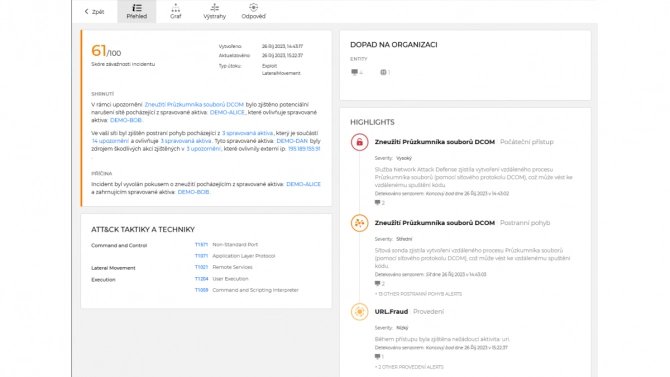Click the 61/100 severity score

[x=106, y=51]
